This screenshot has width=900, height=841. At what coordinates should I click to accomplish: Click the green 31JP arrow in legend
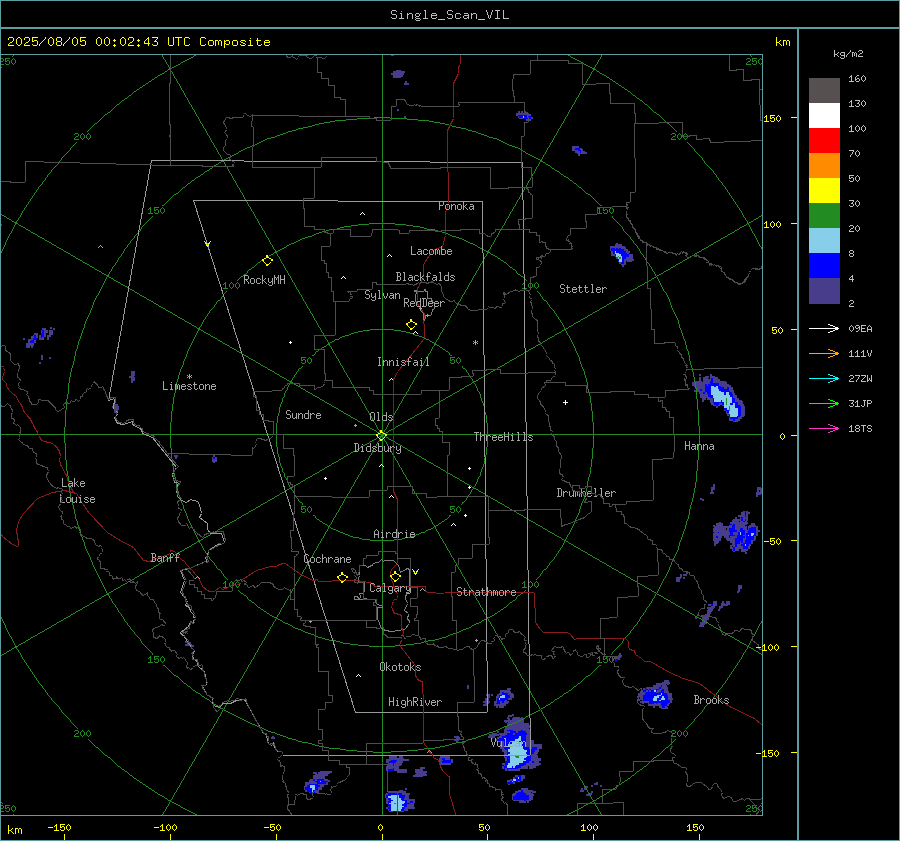[x=824, y=404]
